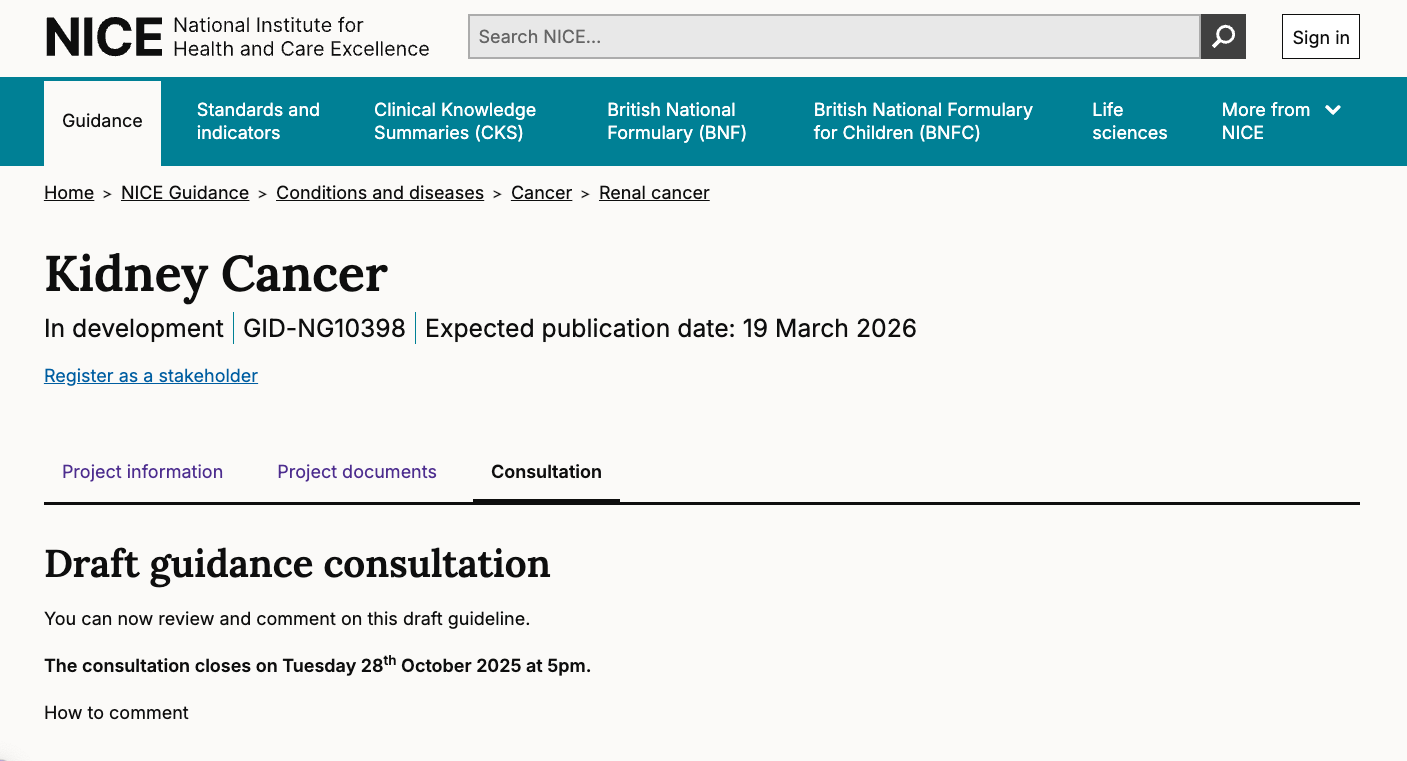Click the magnifying glass search icon
Viewport: 1407px width, 761px height.
click(x=1223, y=37)
